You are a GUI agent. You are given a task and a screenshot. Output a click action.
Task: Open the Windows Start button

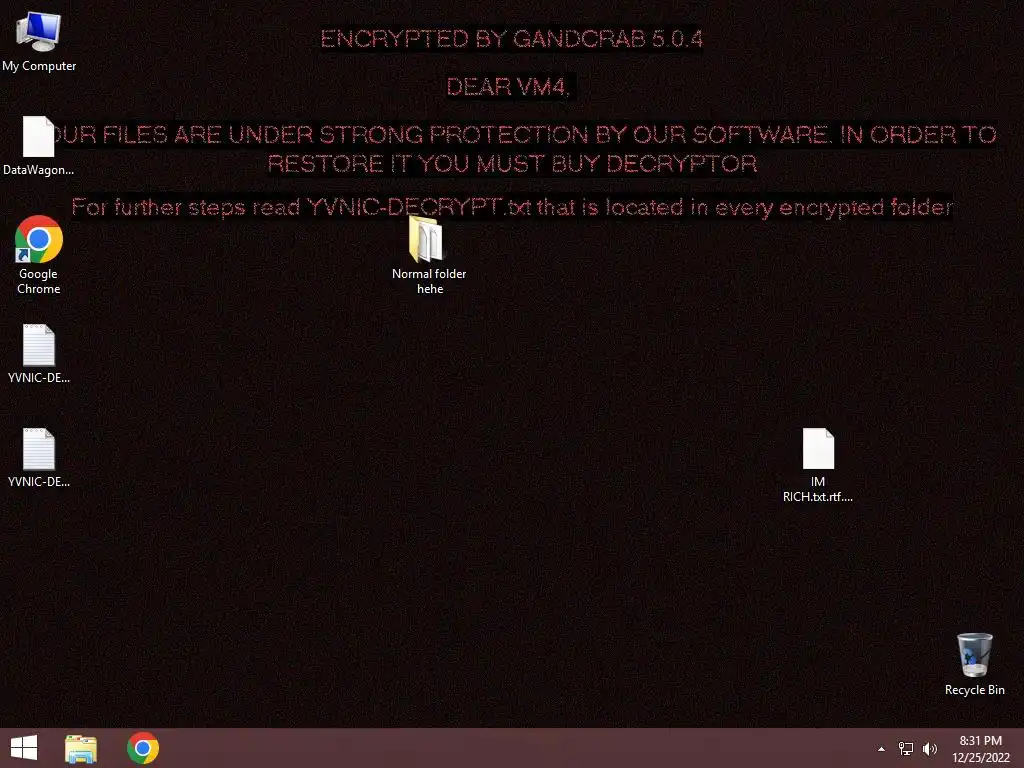pyautogui.click(x=24, y=748)
